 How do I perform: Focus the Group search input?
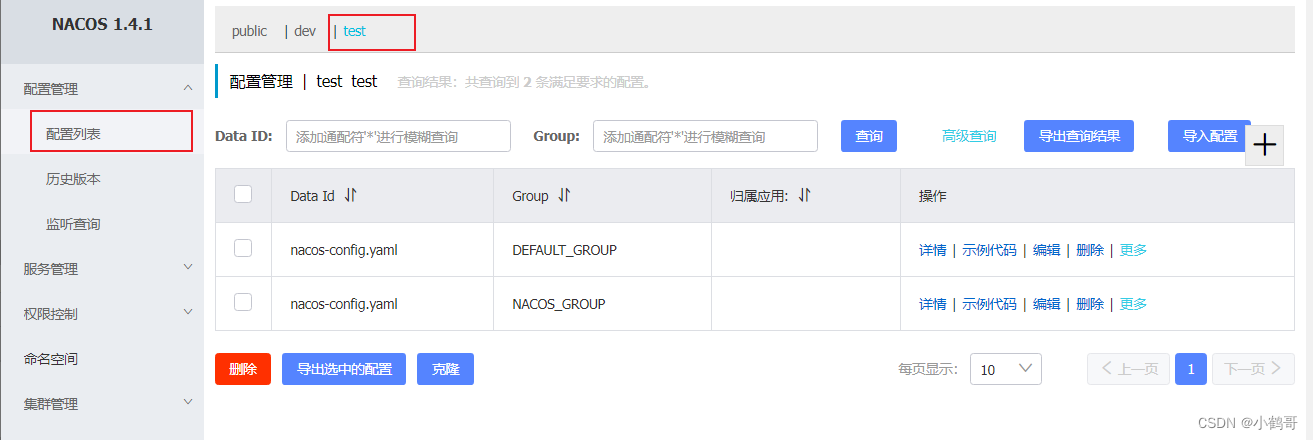coord(705,136)
